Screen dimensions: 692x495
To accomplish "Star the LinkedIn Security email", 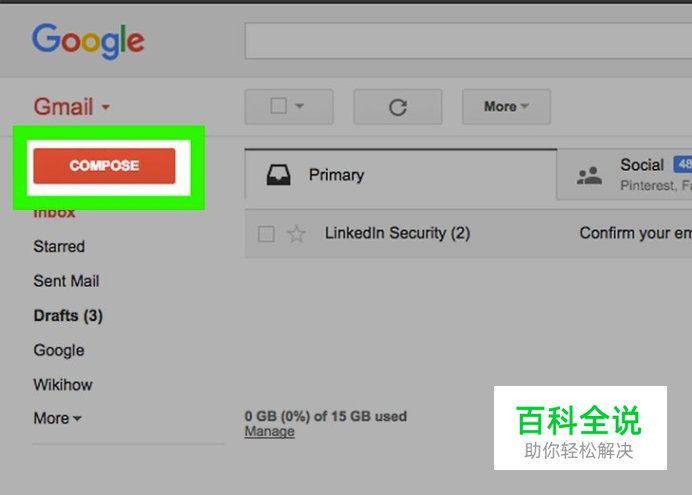I will pyautogui.click(x=296, y=234).
